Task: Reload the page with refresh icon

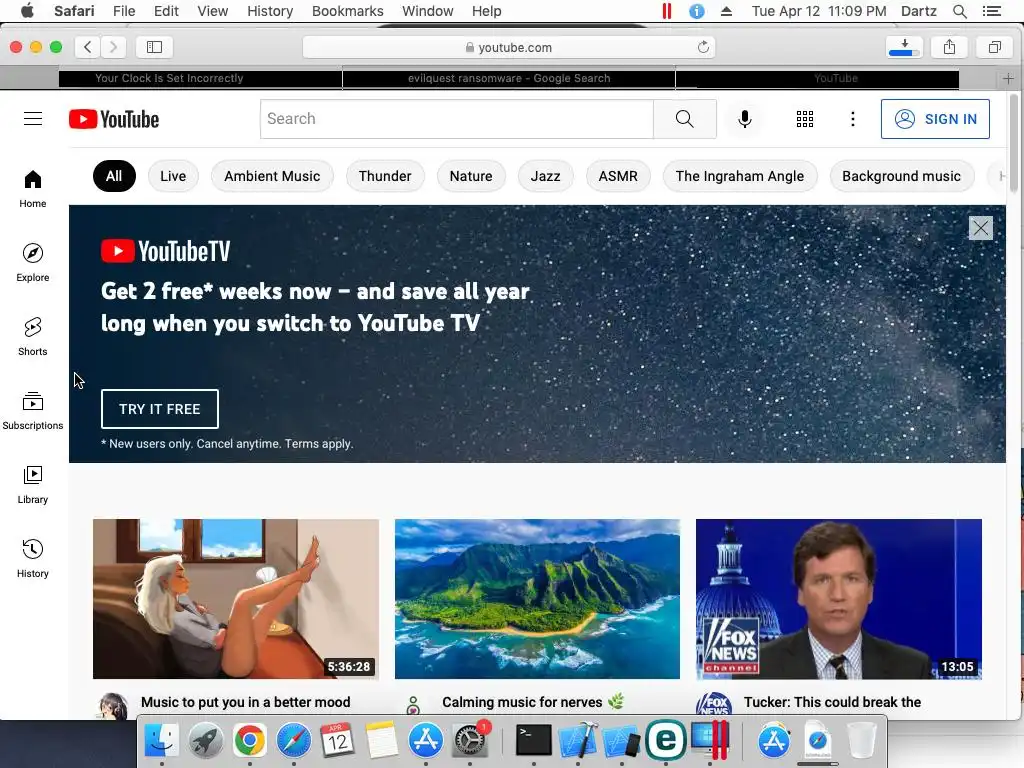Action: point(703,47)
